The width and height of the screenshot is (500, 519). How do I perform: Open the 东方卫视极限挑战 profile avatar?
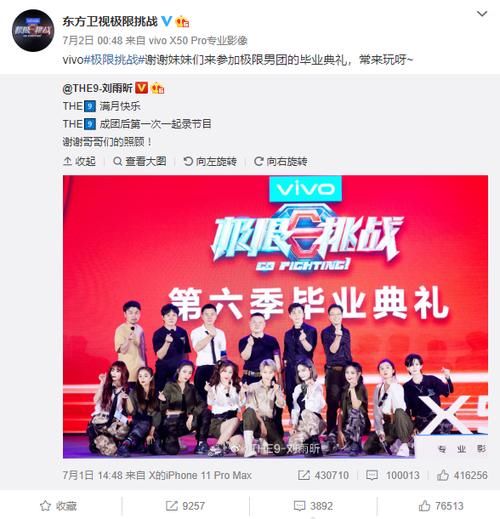pyautogui.click(x=33, y=31)
